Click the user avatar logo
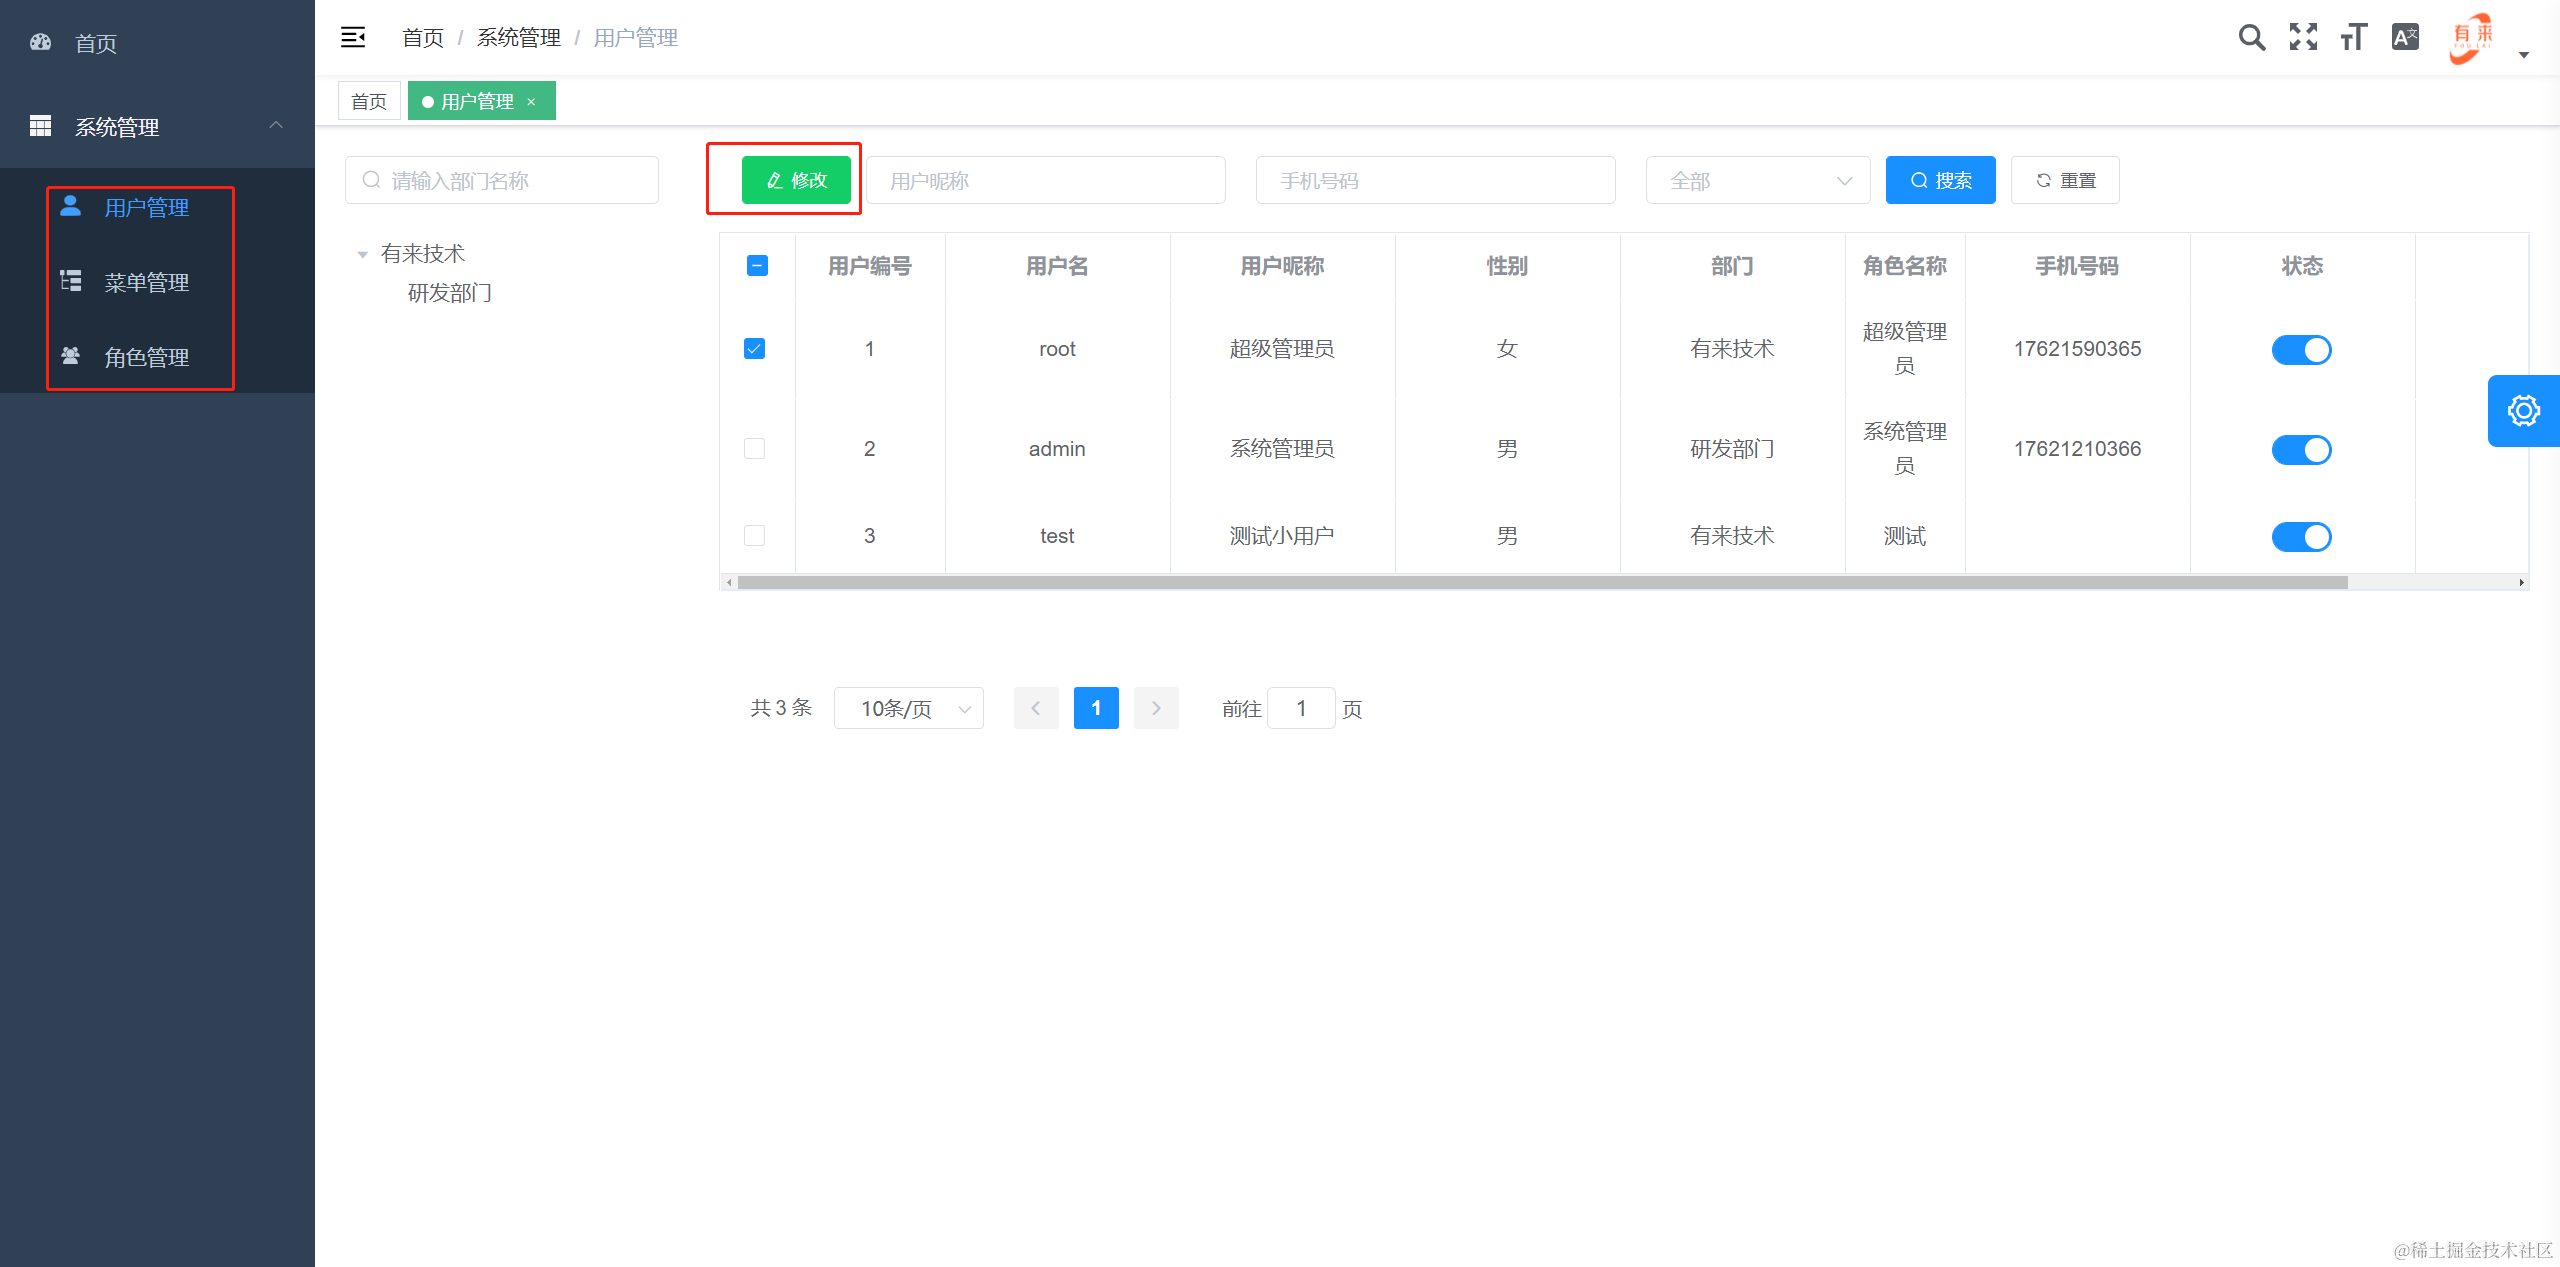2560x1267 pixels. [x=2471, y=38]
